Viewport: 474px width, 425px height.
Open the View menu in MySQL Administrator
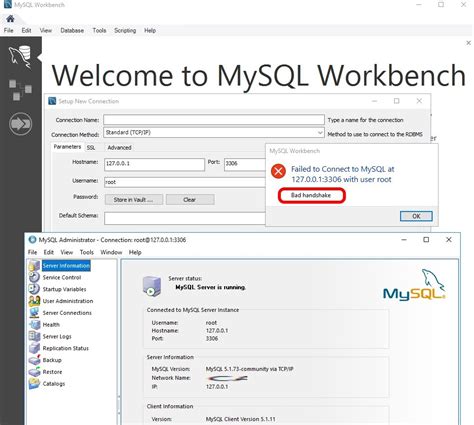[67, 252]
